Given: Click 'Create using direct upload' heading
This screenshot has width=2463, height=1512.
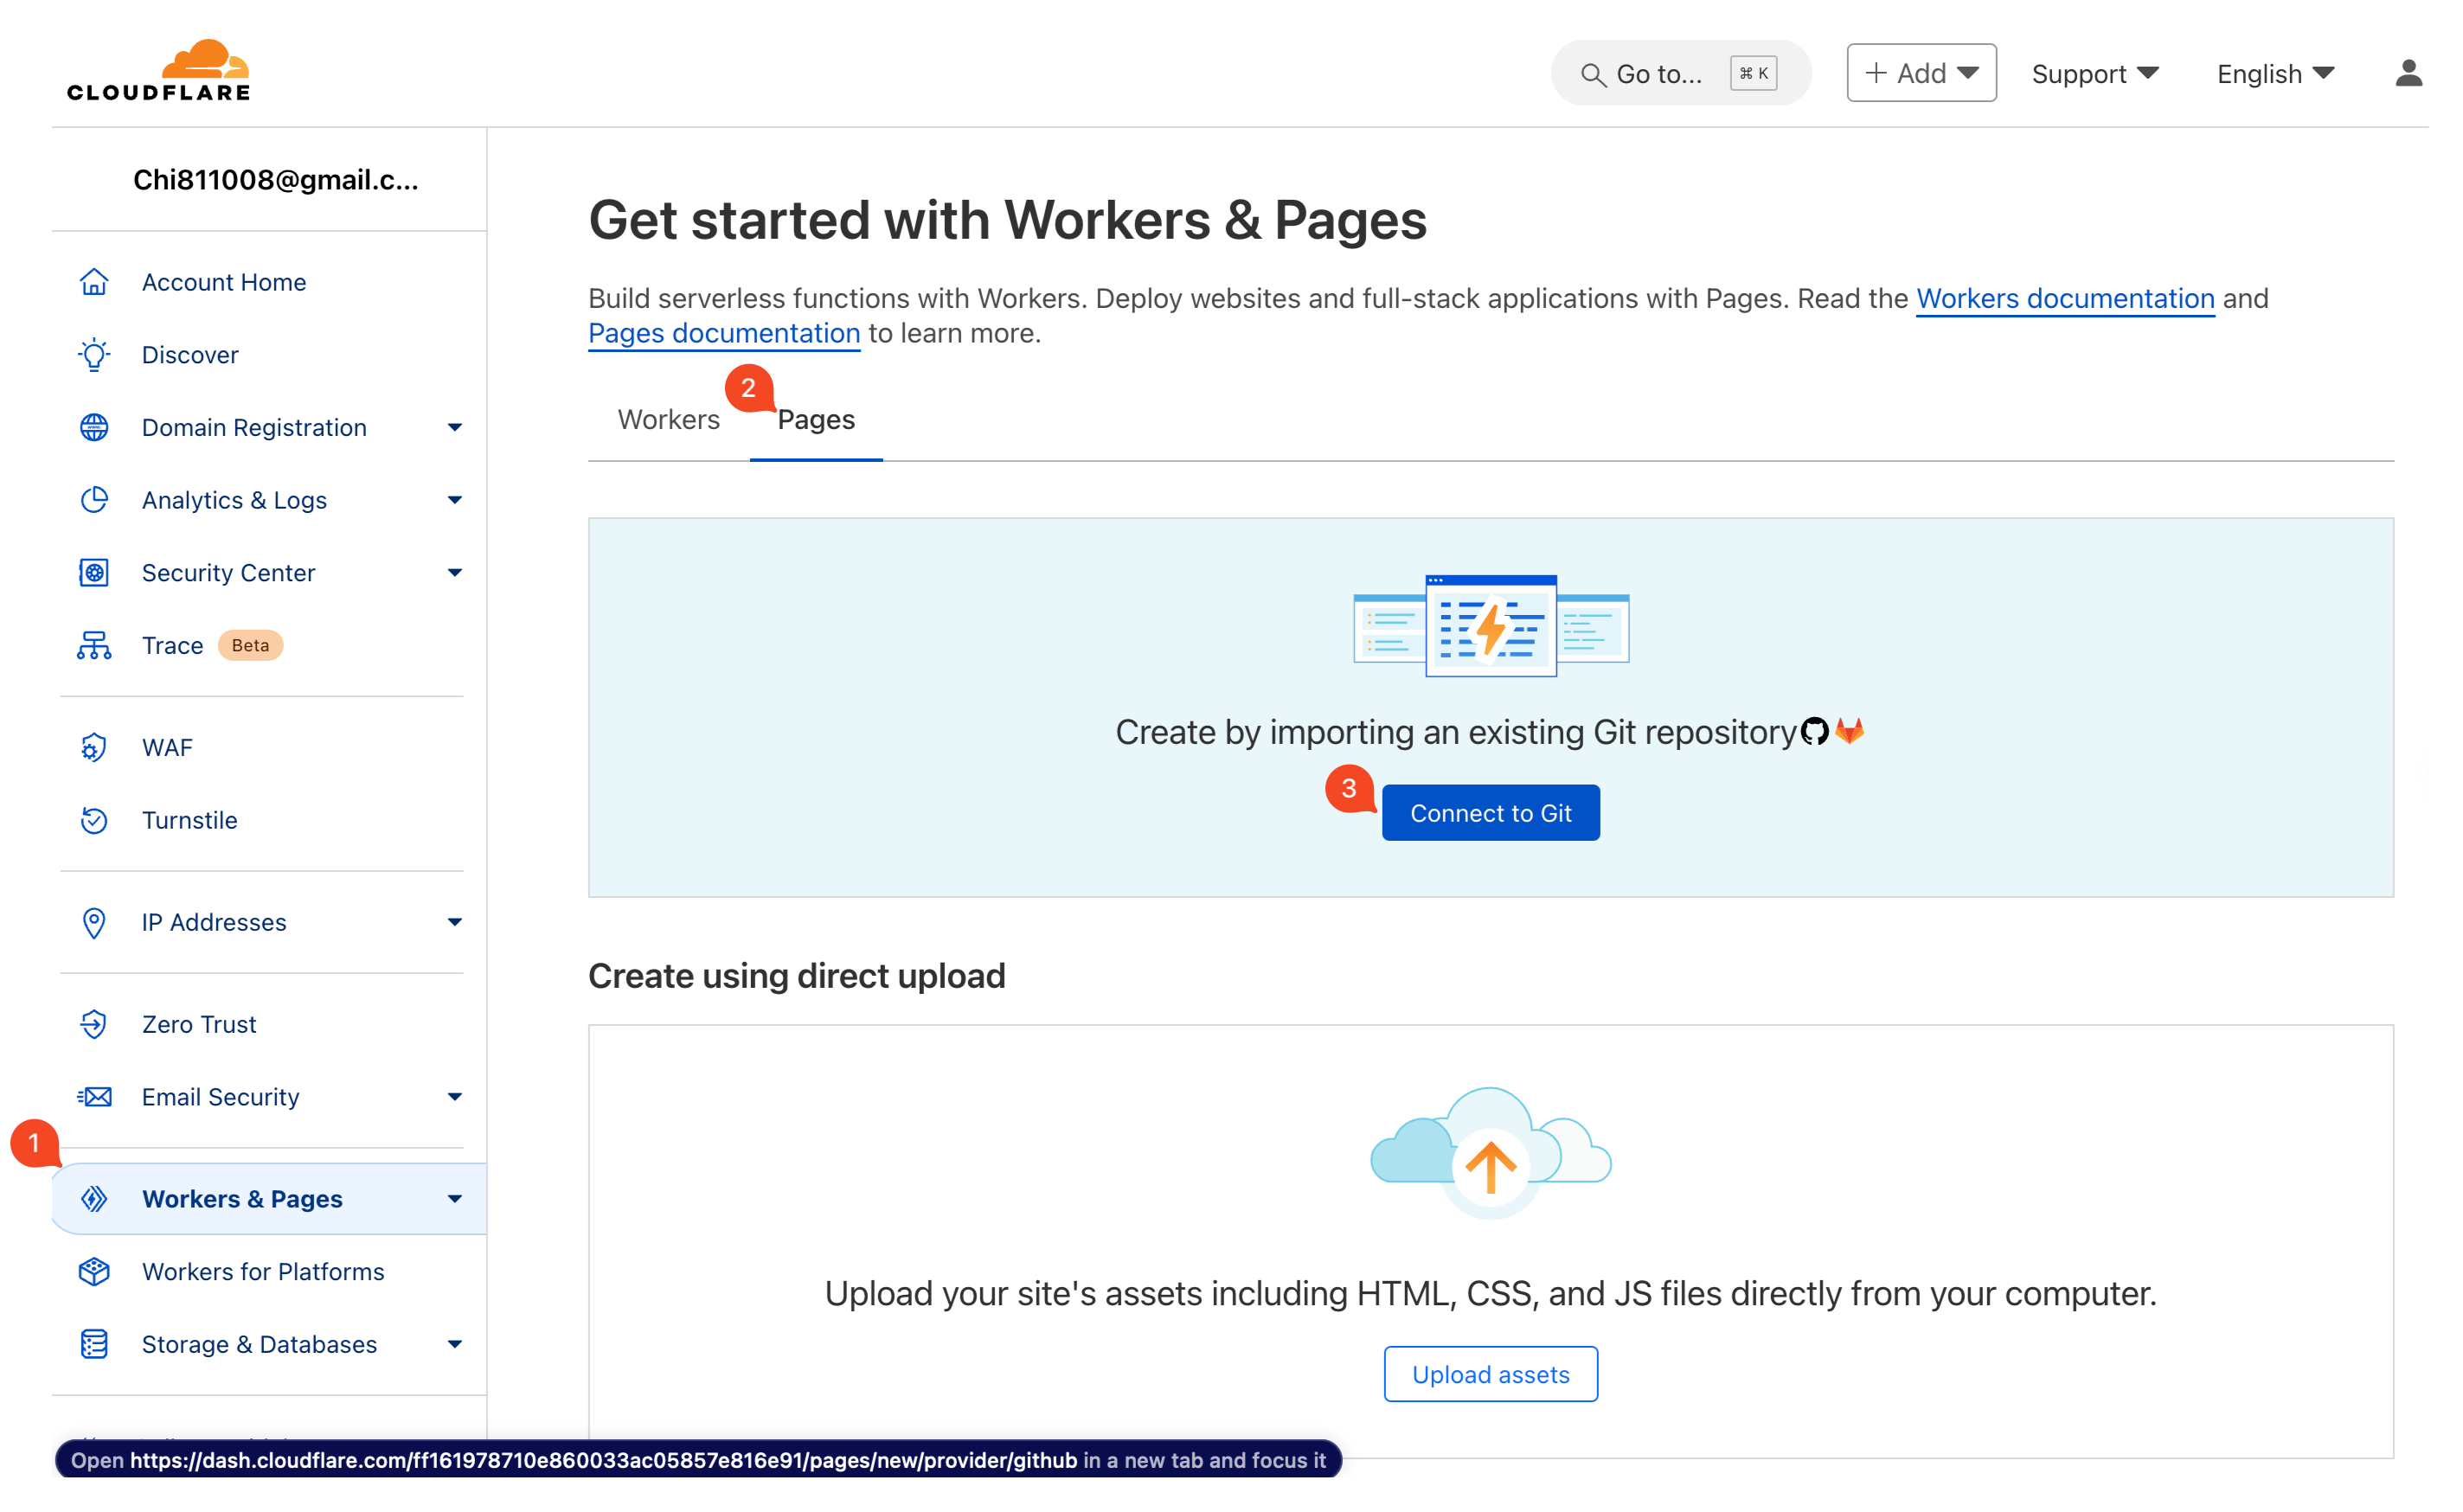Looking at the screenshot, I should tap(796, 976).
